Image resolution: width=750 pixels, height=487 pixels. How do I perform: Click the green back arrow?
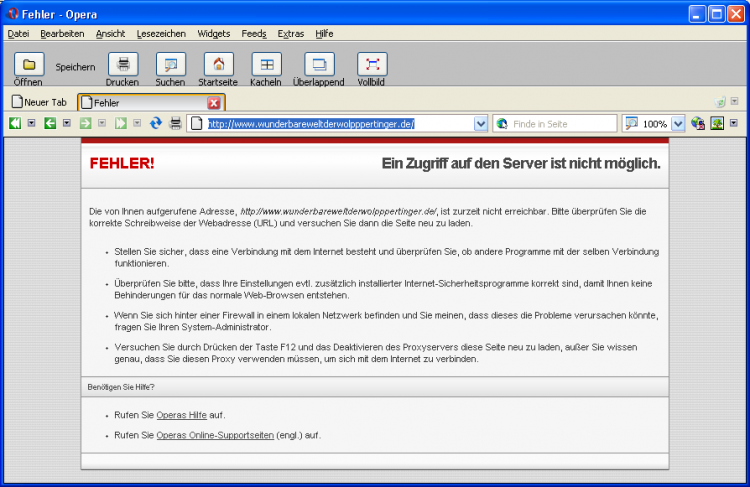pos(50,123)
